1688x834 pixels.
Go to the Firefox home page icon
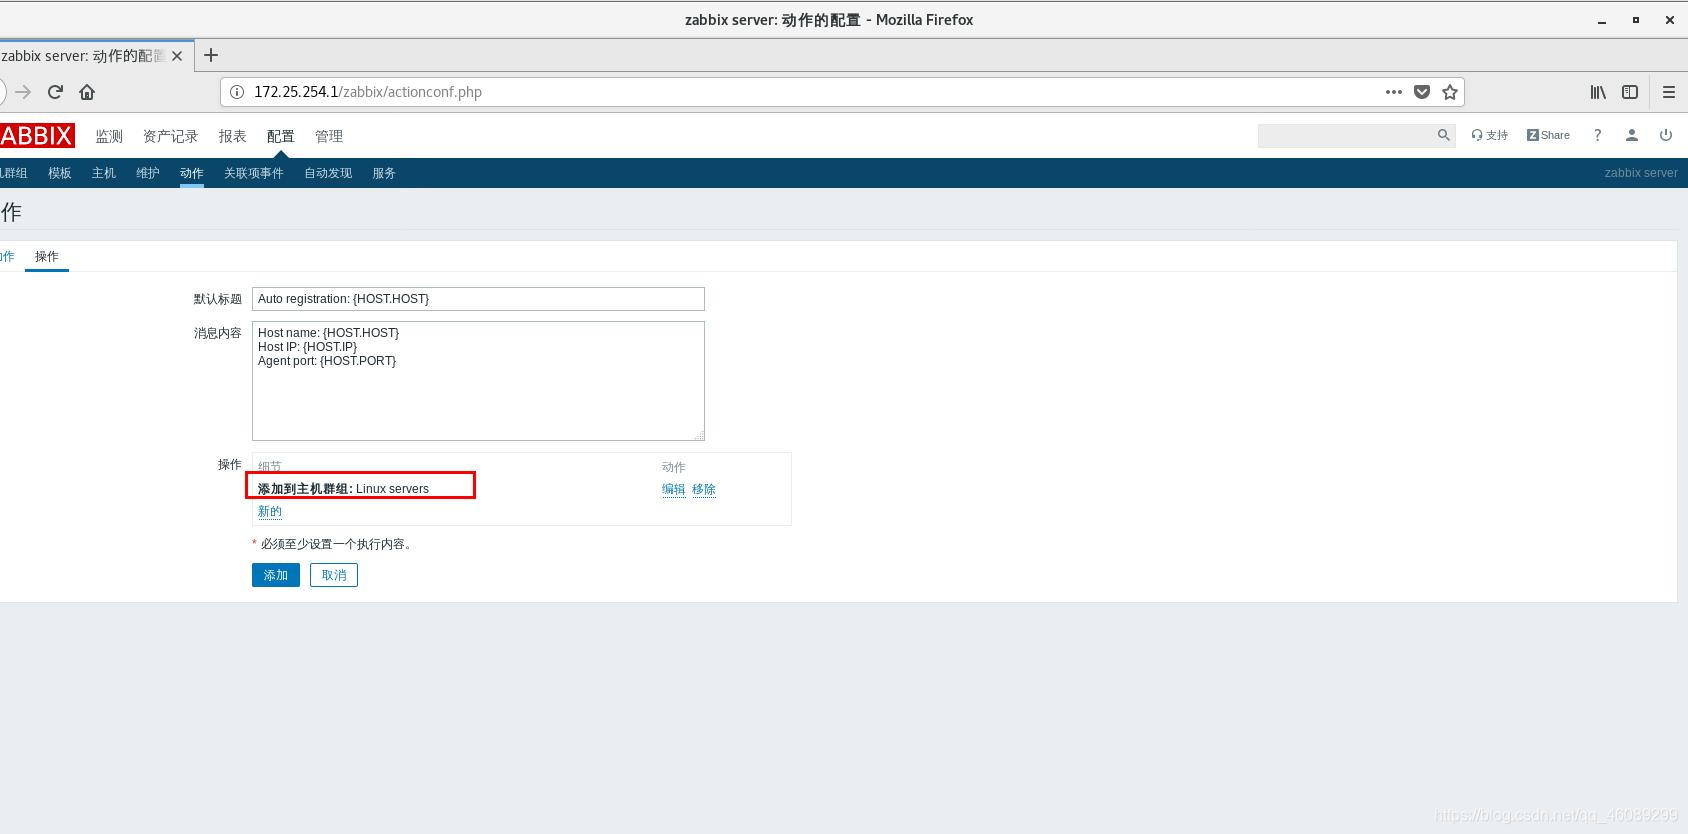(87, 92)
